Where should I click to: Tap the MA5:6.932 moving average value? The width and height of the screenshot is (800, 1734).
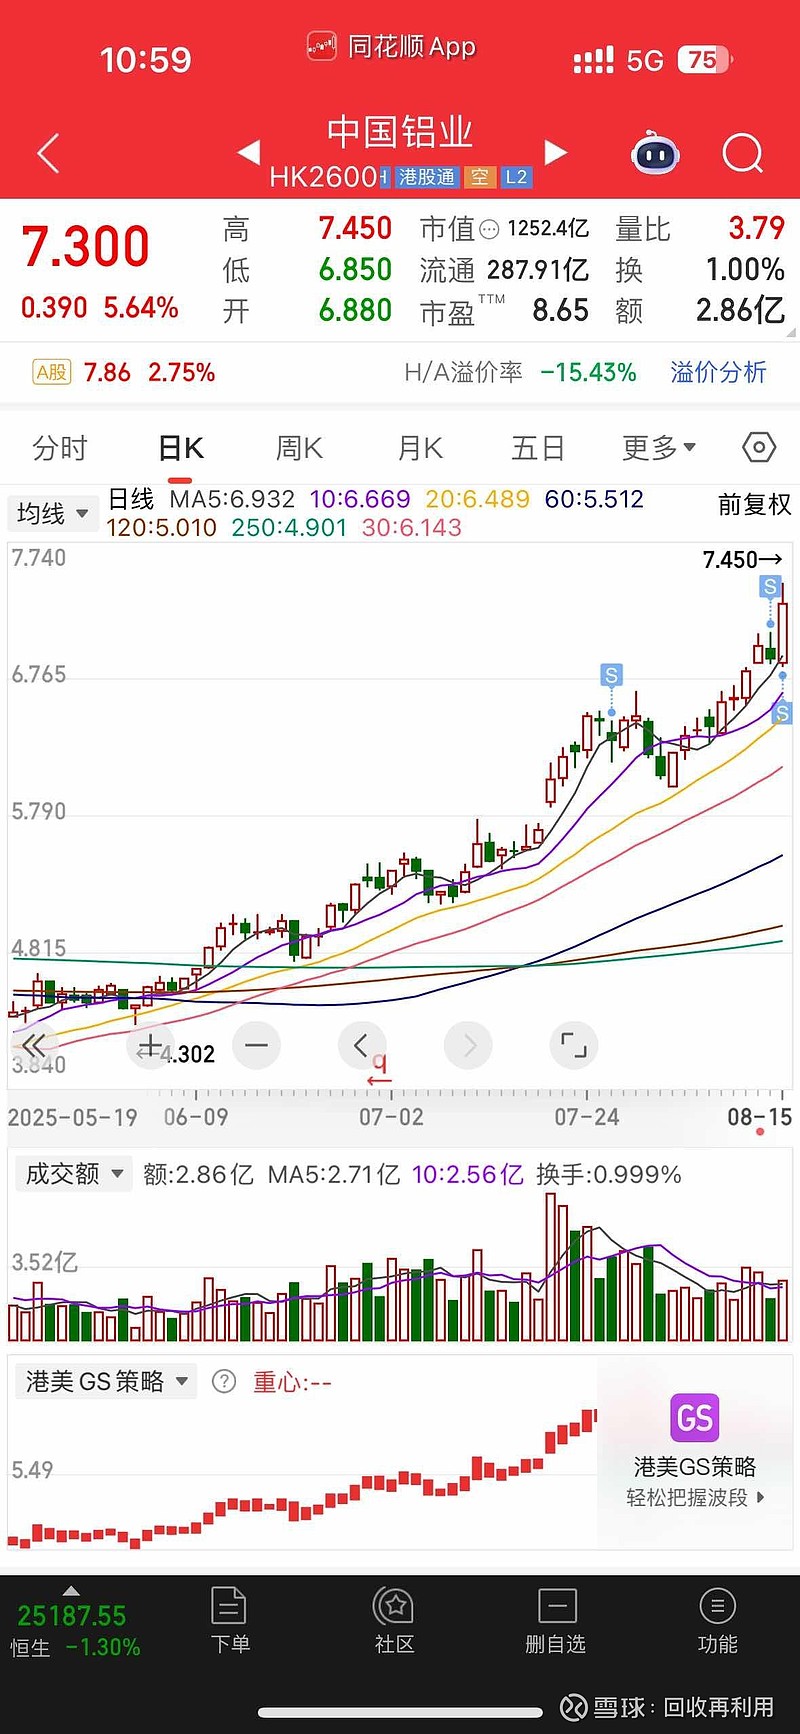click(232, 499)
